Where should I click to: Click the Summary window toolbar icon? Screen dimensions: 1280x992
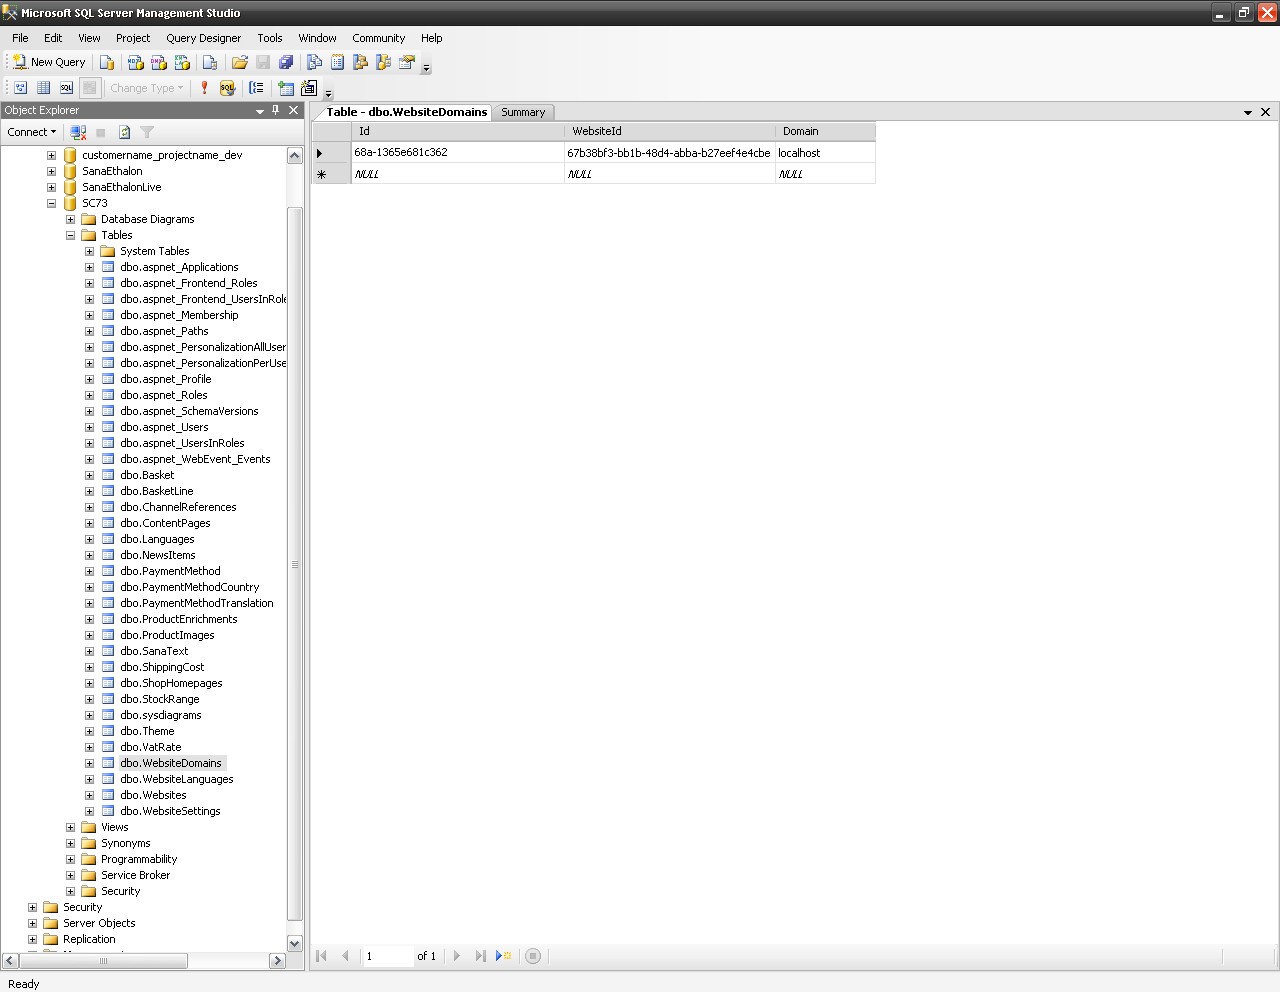tap(337, 62)
